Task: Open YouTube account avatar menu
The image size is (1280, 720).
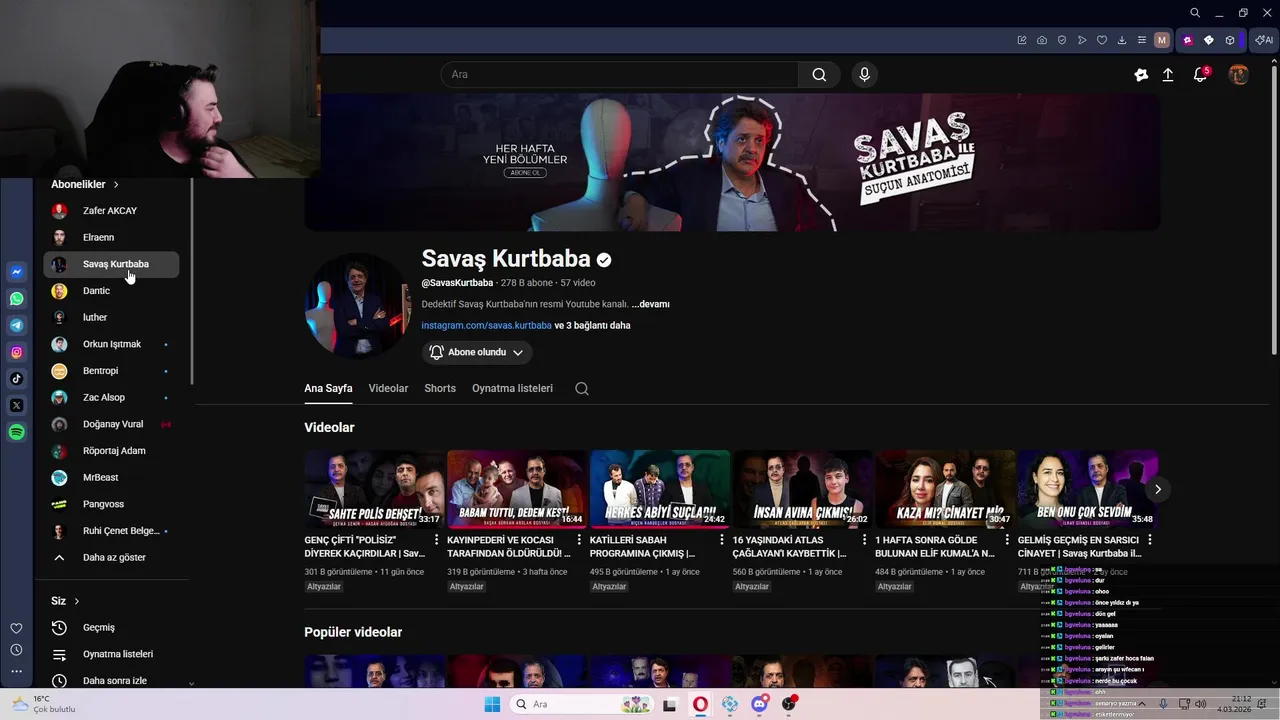Action: coord(1238,75)
